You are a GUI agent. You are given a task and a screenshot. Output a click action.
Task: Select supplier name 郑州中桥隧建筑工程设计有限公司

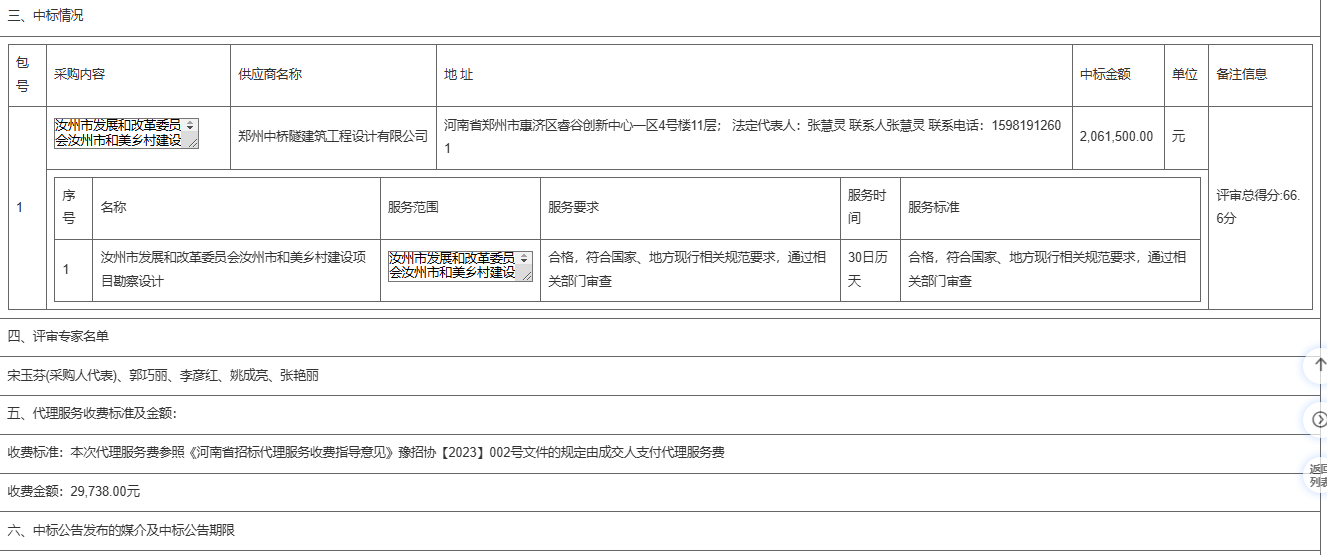point(332,137)
